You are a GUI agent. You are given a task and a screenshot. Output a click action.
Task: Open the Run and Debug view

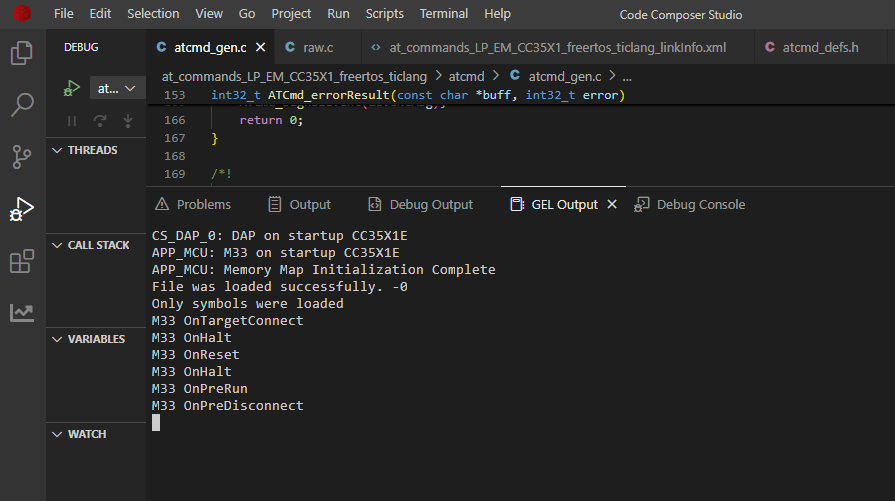pos(22,209)
